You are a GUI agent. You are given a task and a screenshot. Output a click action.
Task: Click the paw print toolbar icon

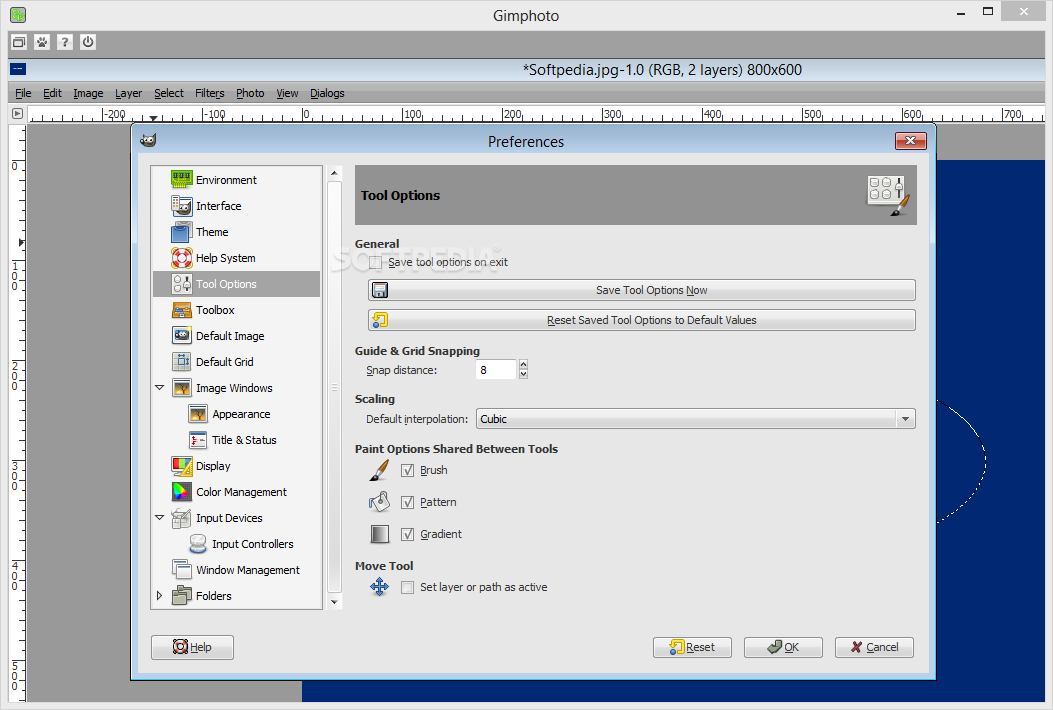[42, 42]
